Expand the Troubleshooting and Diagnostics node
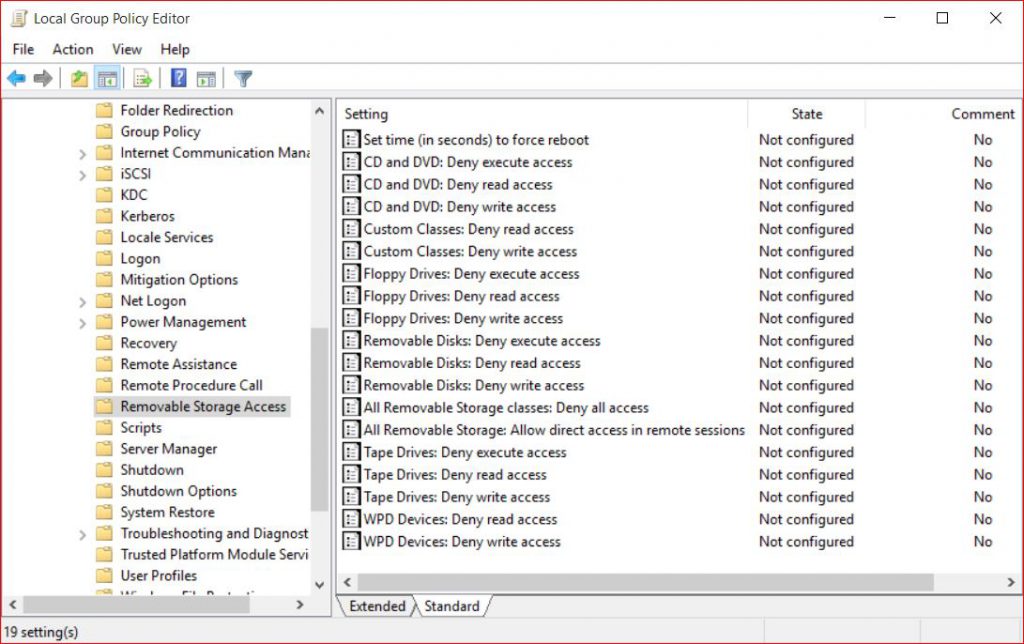Viewport: 1024px width, 644px height. tap(82, 533)
